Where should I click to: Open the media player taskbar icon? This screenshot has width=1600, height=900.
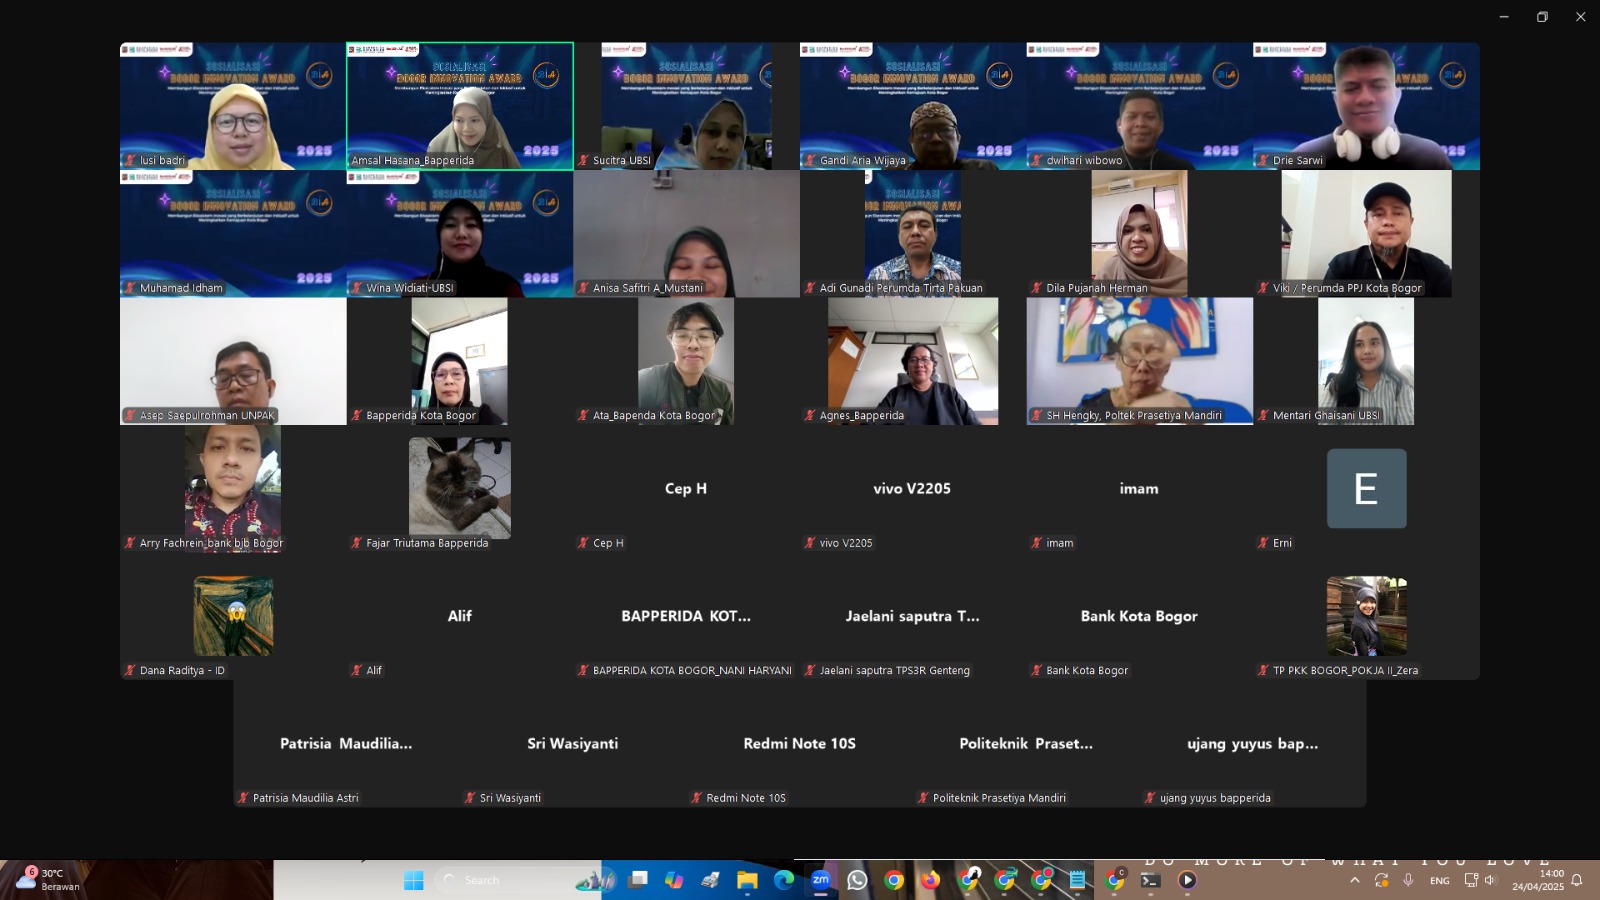click(x=1187, y=880)
